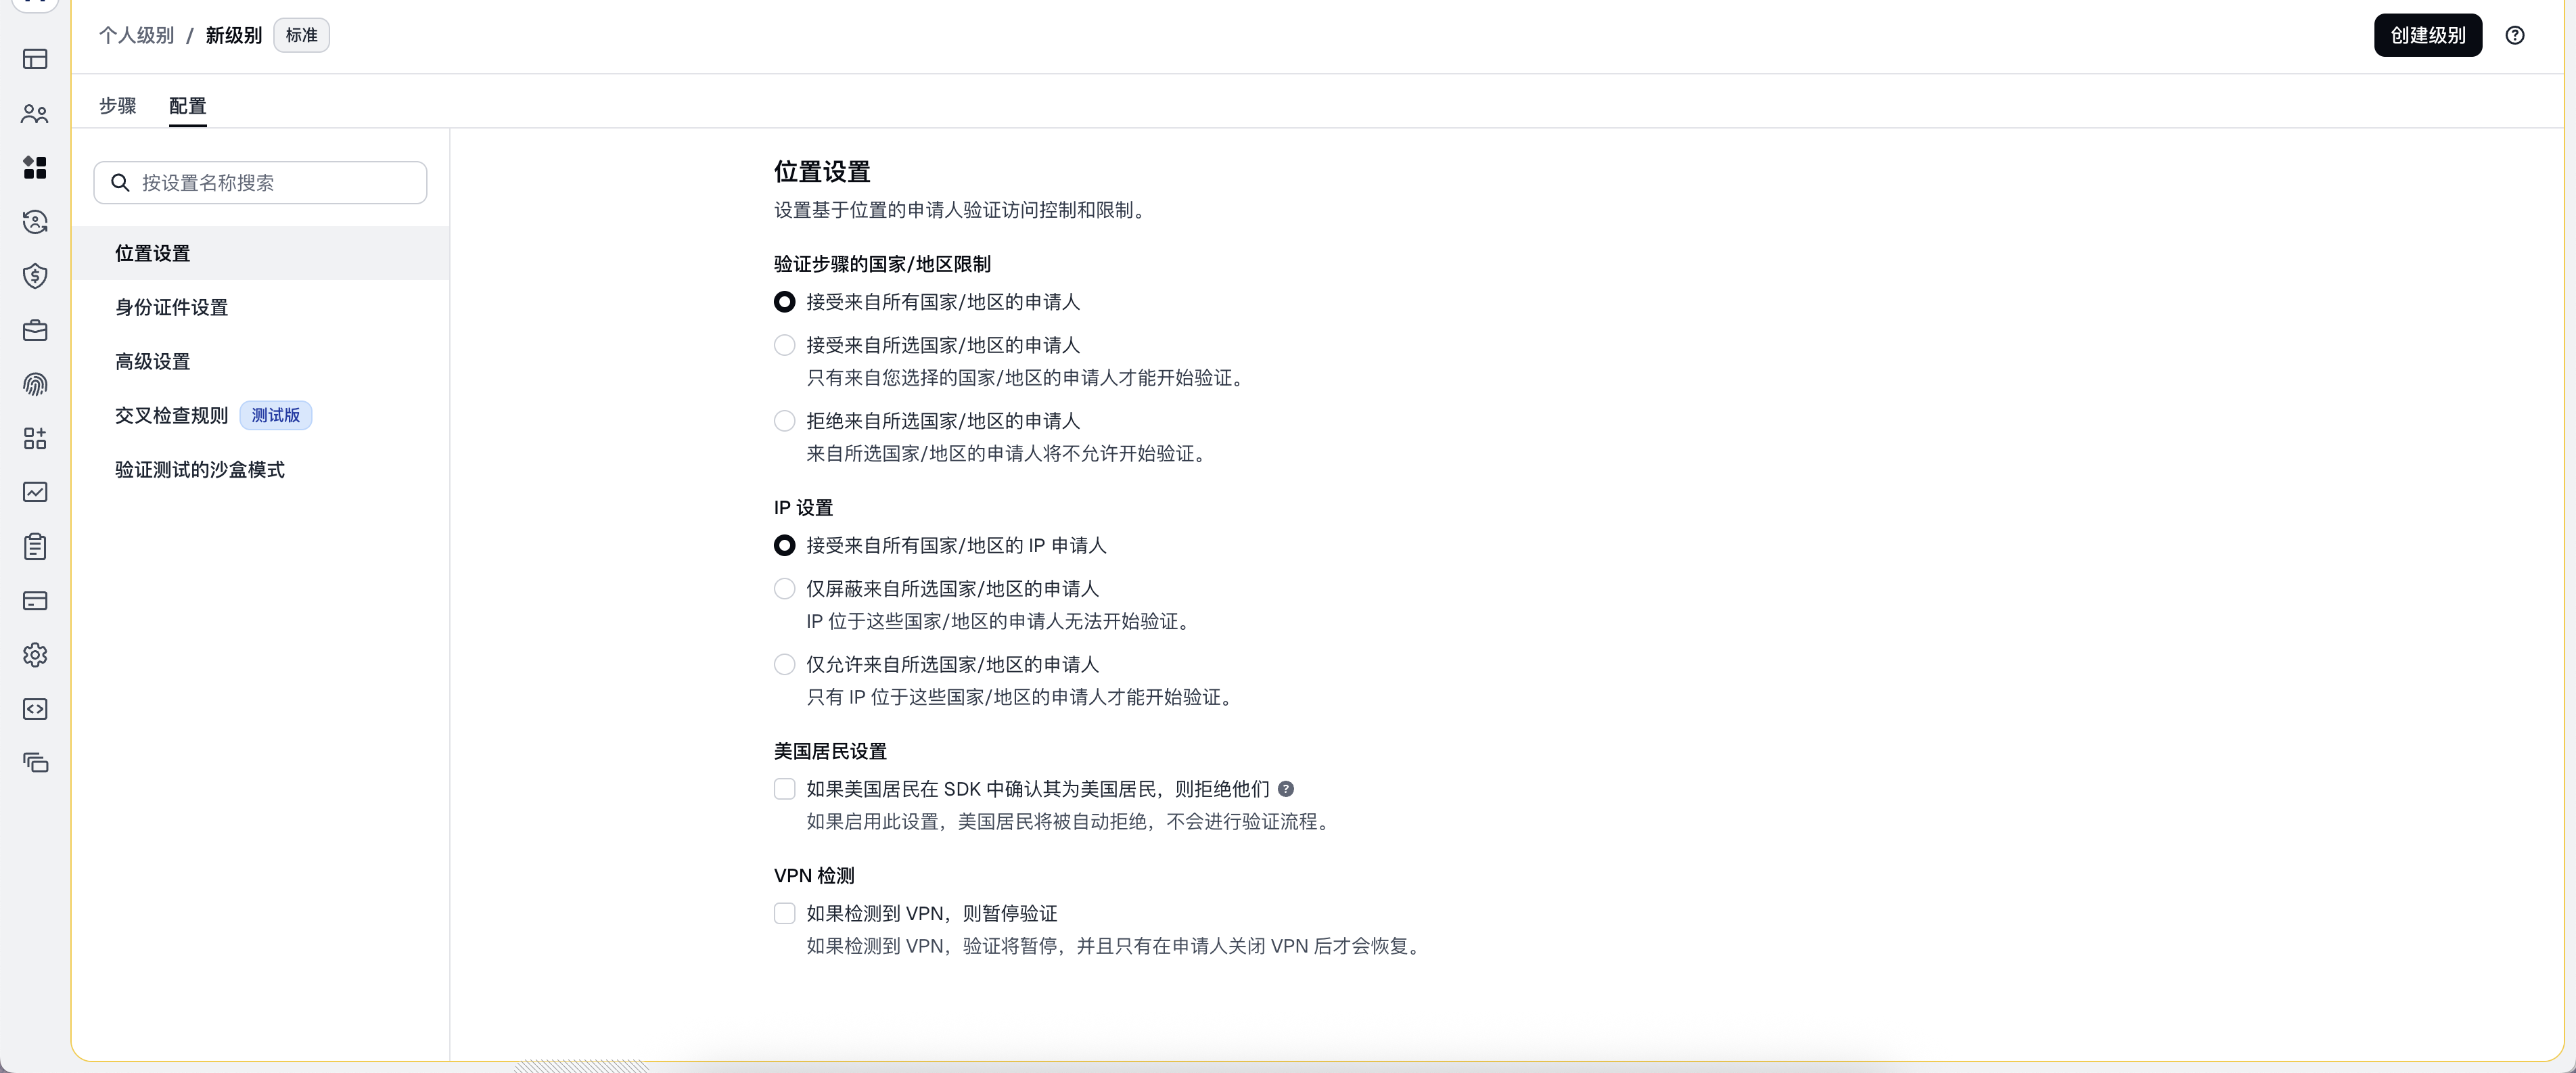Enable 如果检测到 VPN，则暂停验证 checkbox

785,913
